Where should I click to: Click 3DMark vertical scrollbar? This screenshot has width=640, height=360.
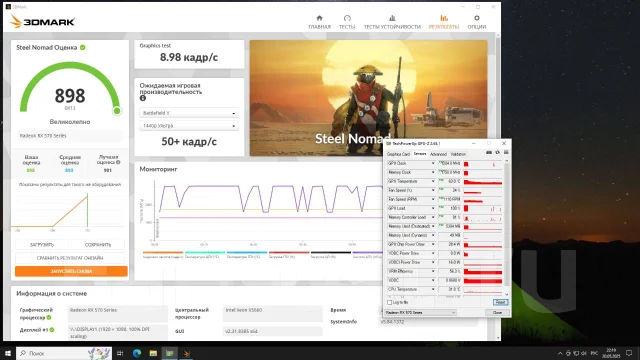498,187
